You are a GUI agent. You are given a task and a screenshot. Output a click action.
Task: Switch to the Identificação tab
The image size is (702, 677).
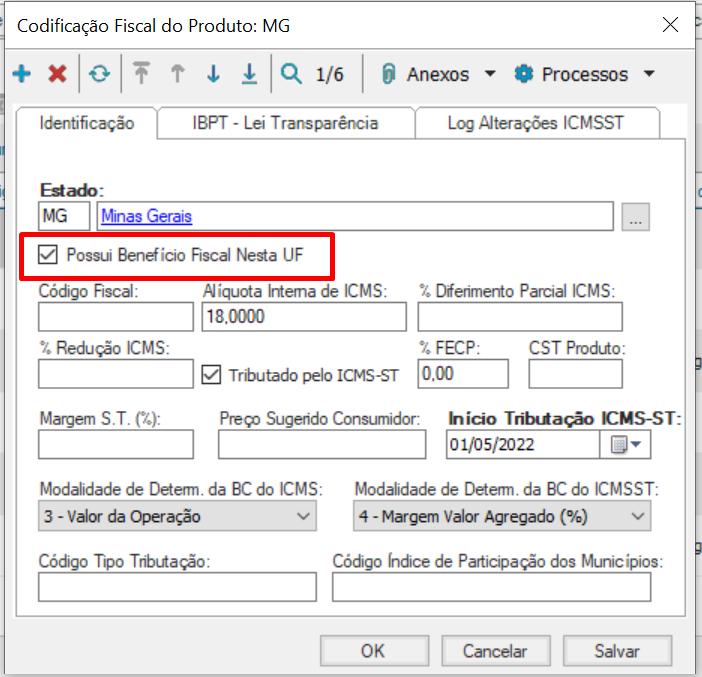87,123
